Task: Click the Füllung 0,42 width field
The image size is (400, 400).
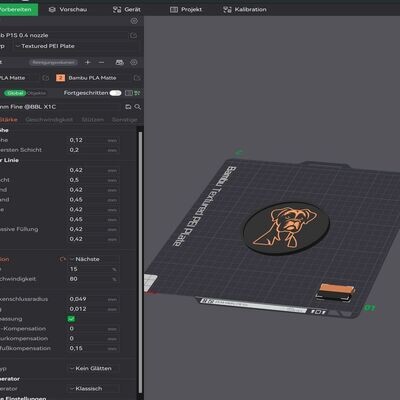Action: coord(93,229)
